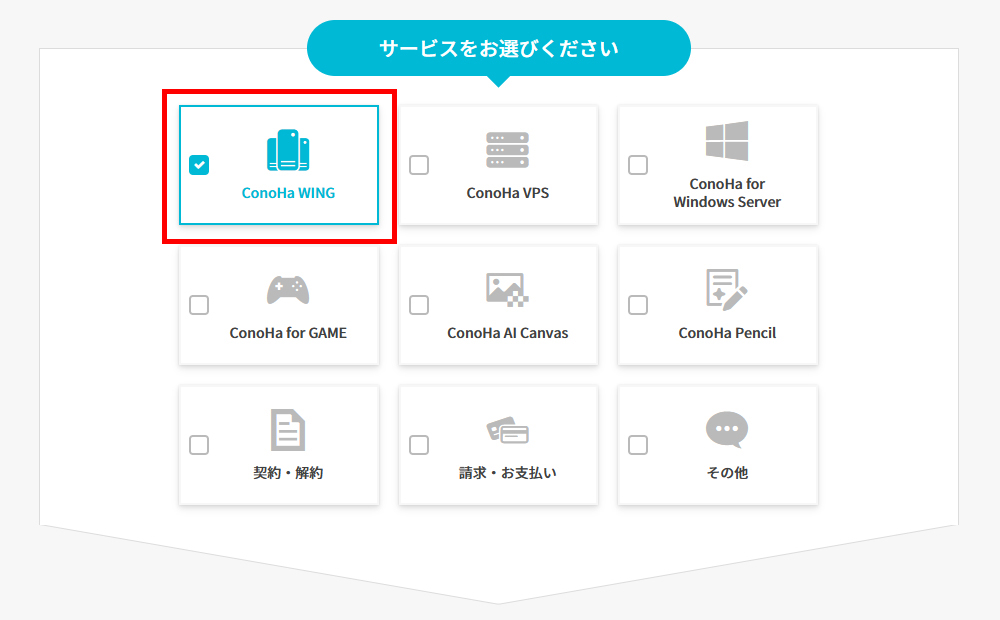Click the game controller icon
The image size is (1000, 620).
tap(288, 290)
